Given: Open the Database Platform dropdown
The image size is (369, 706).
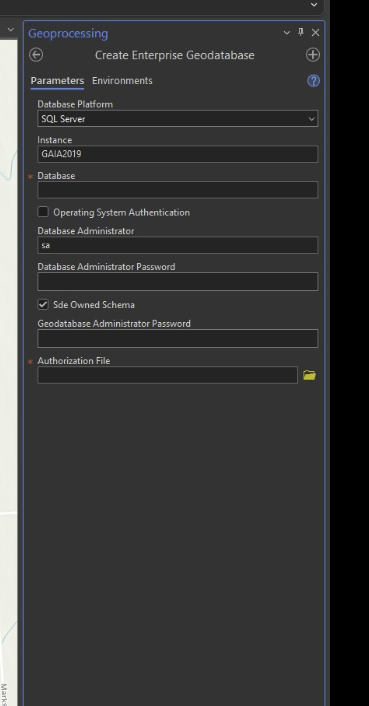Looking at the screenshot, I should [x=178, y=119].
